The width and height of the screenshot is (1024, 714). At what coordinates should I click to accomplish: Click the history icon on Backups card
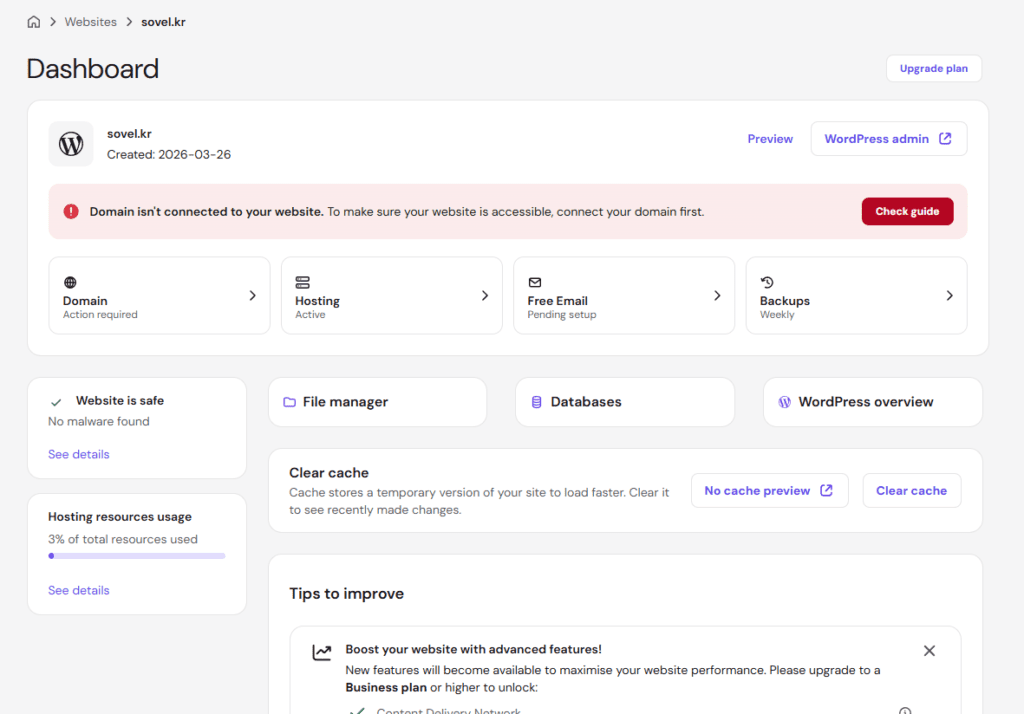coord(767,282)
